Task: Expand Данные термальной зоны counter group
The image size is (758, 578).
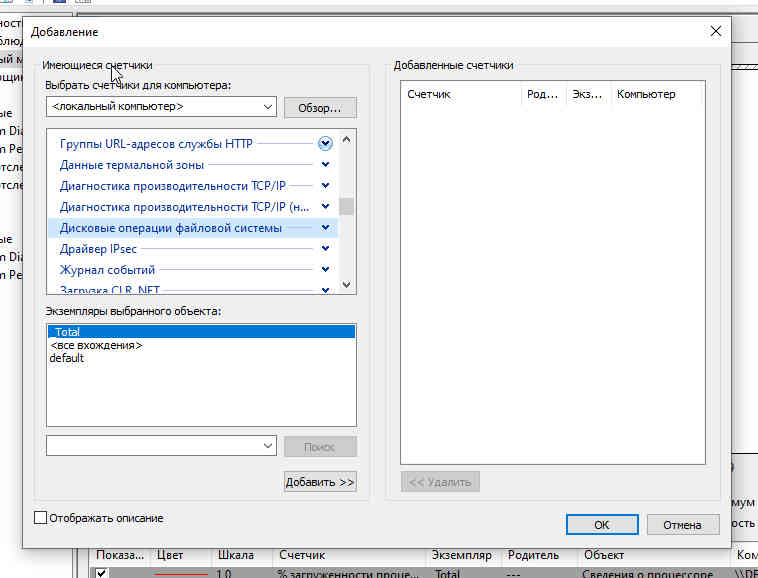Action: click(x=325, y=165)
